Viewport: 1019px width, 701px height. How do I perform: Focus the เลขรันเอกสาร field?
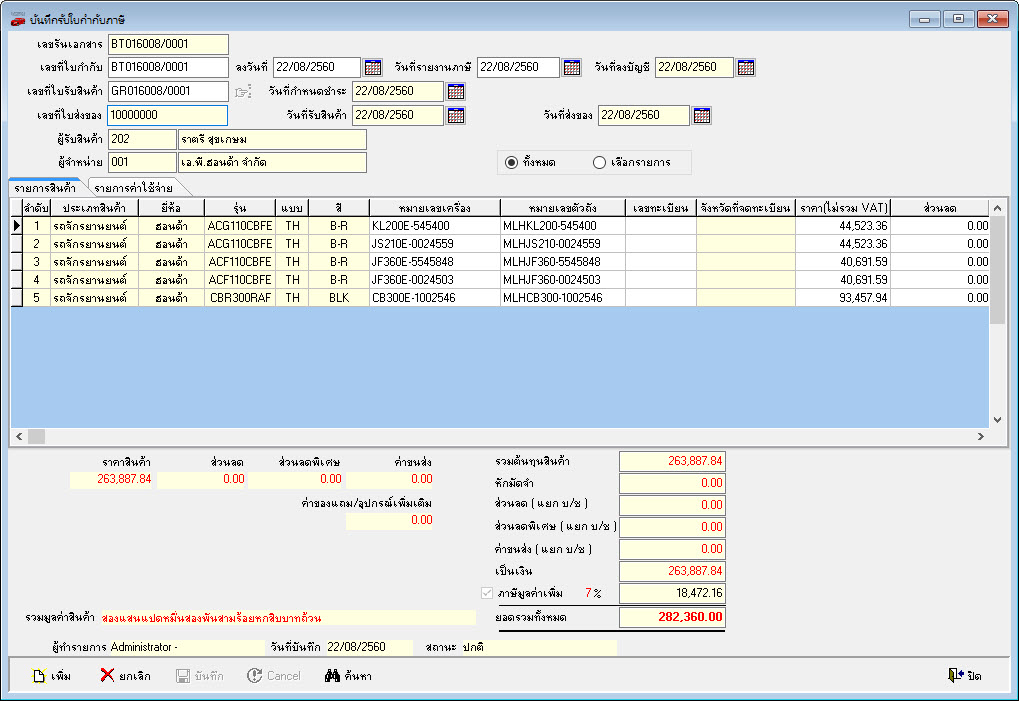tap(168, 44)
